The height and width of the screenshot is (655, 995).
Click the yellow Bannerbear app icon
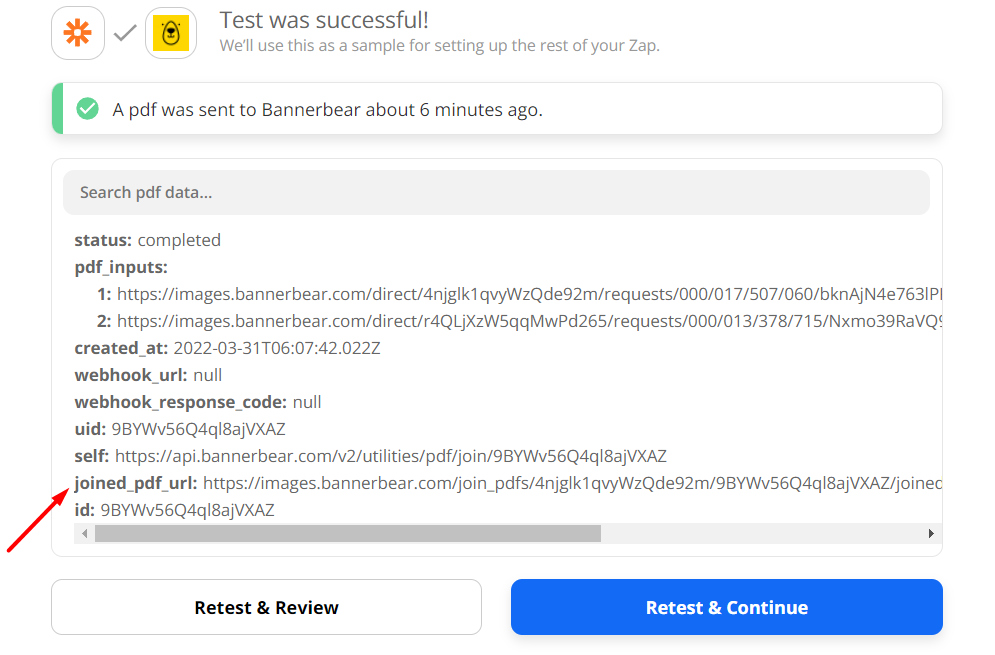click(x=171, y=33)
